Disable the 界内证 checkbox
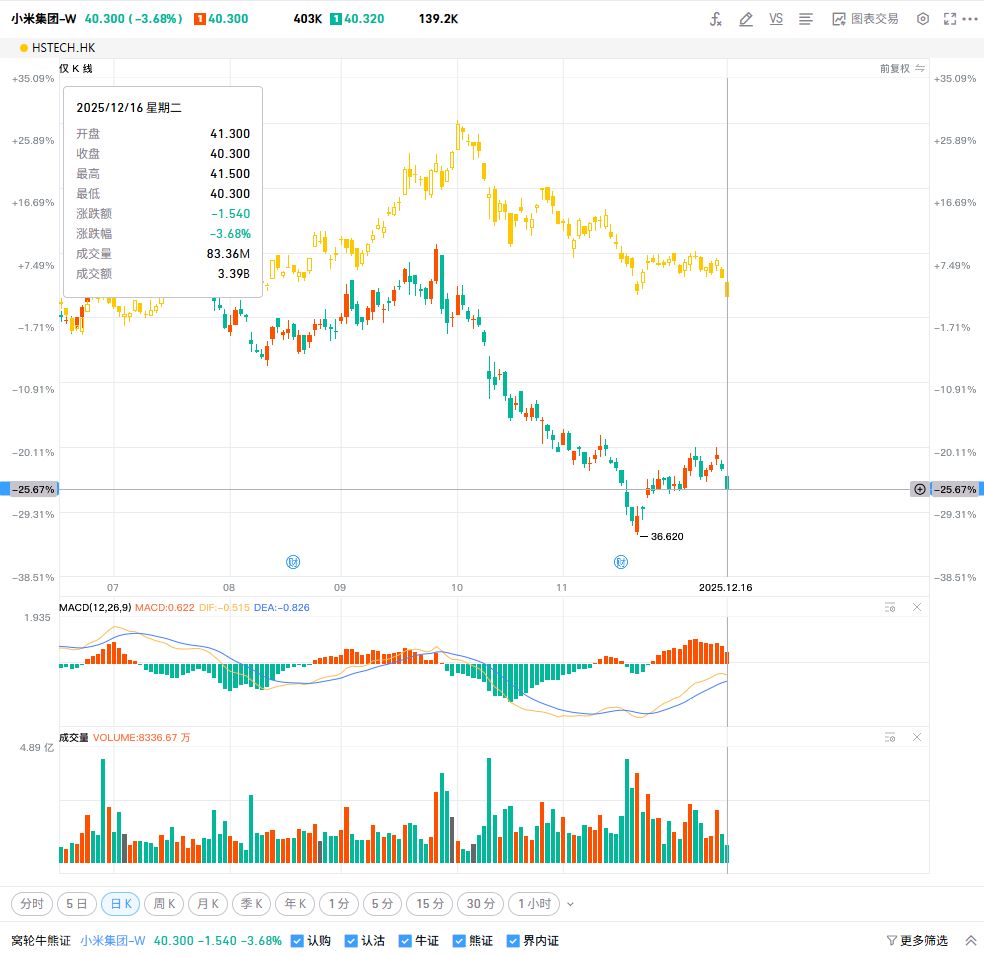This screenshot has width=984, height=956. coord(513,941)
